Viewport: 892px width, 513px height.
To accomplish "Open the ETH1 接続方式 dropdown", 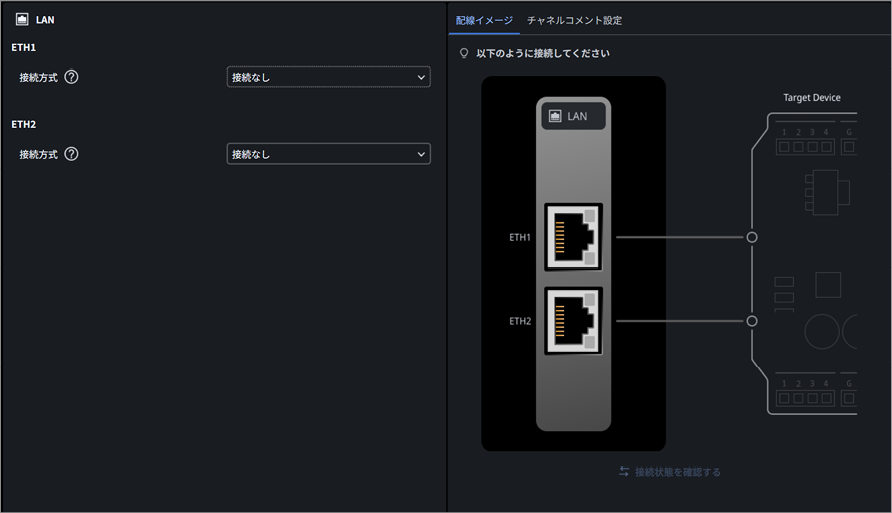I will pyautogui.click(x=328, y=77).
